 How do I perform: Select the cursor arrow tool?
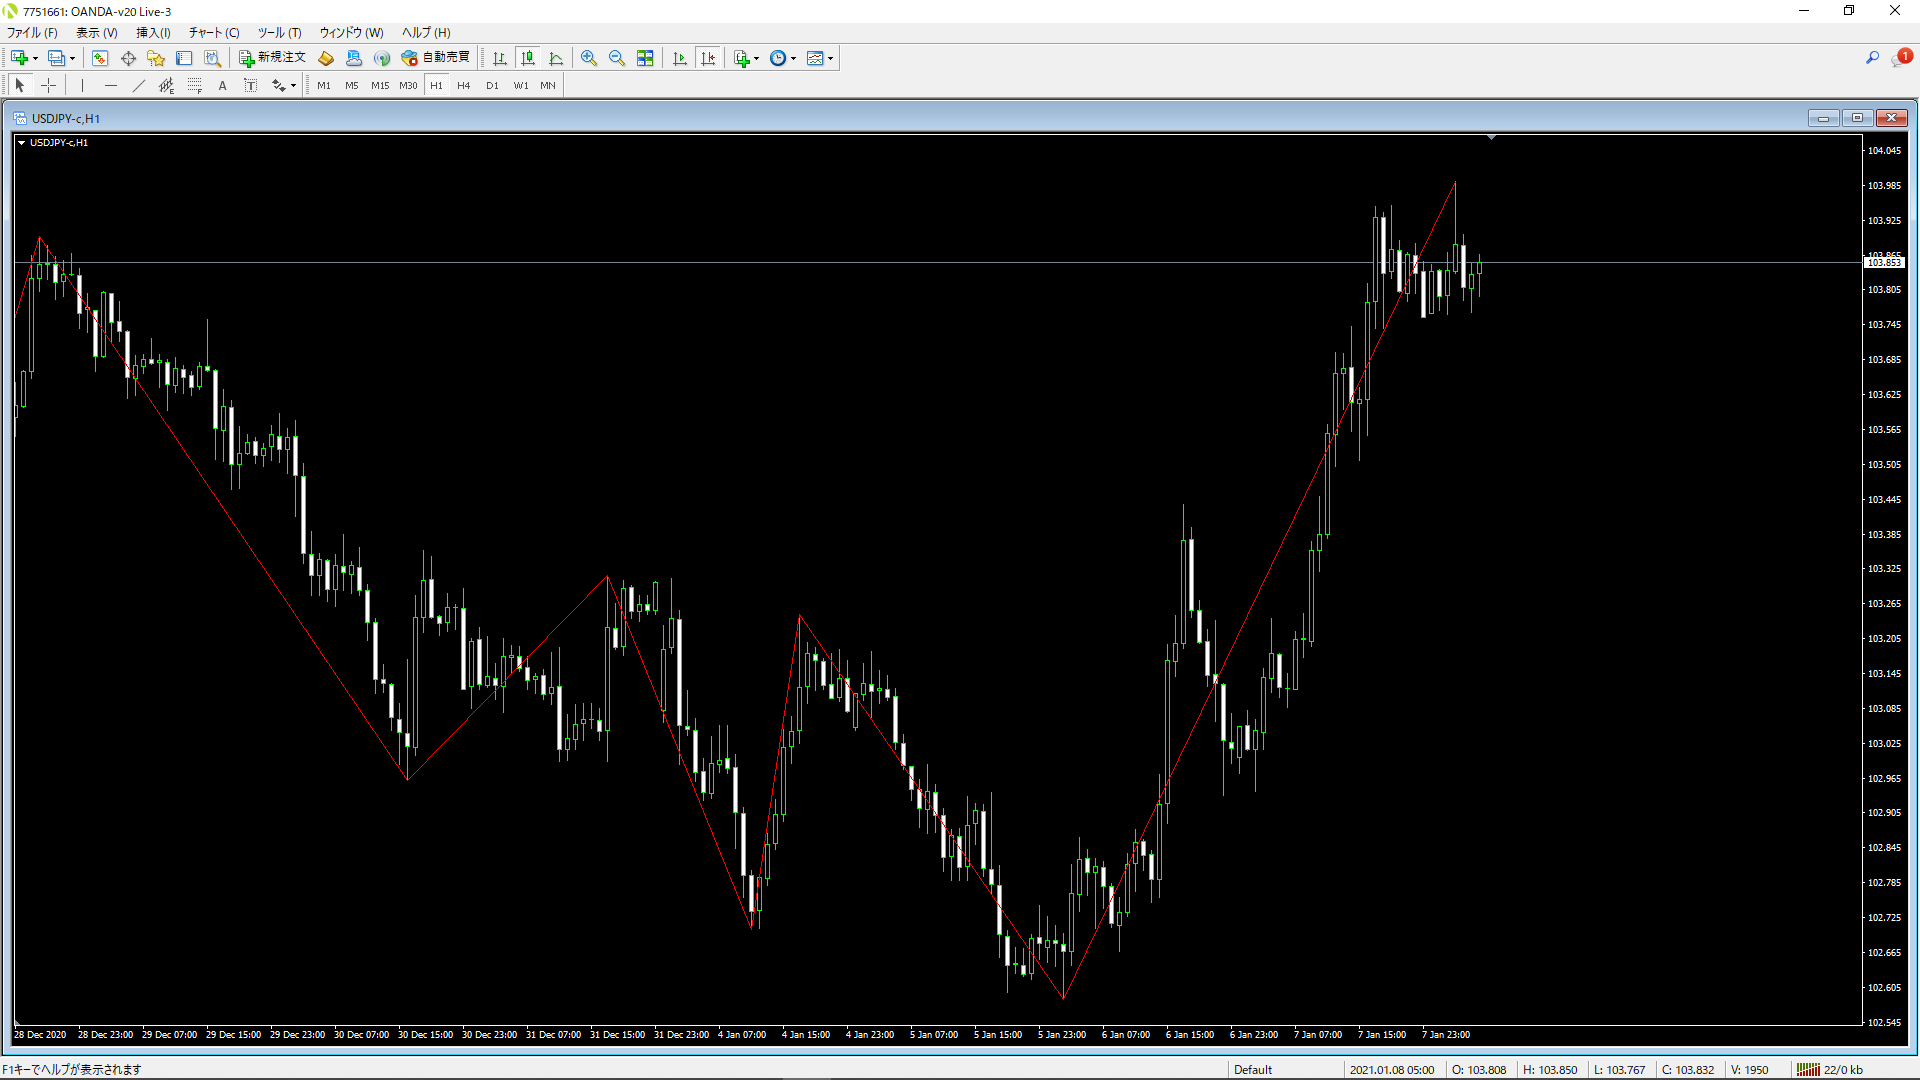20,85
